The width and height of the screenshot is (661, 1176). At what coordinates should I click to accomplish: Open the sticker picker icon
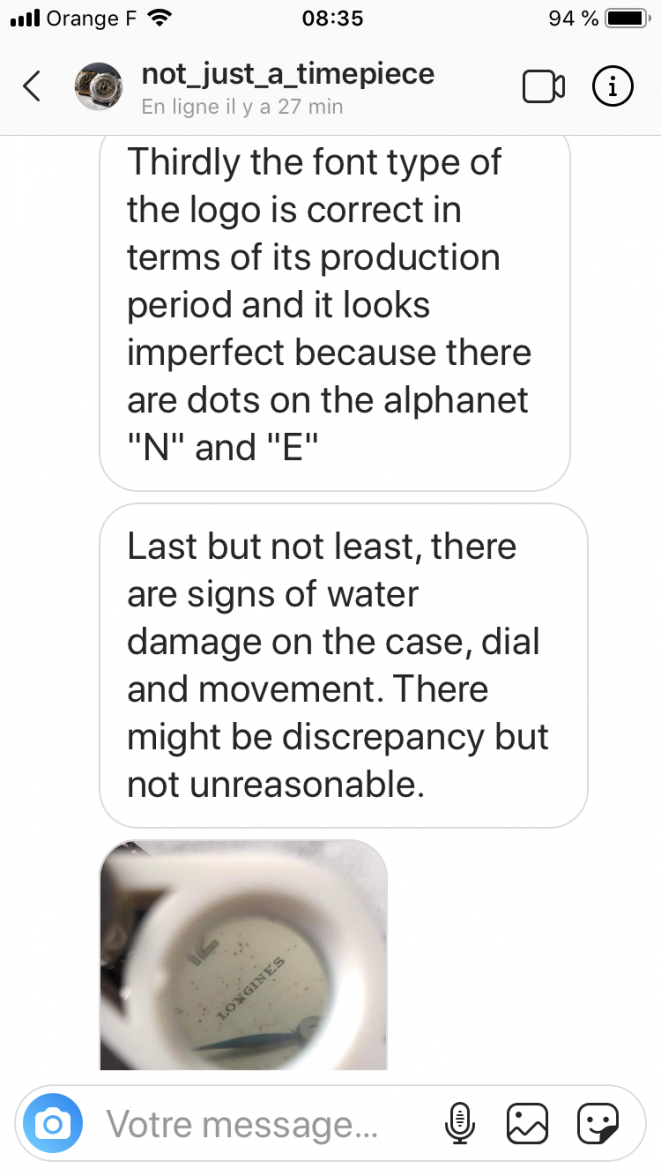coord(597,1124)
